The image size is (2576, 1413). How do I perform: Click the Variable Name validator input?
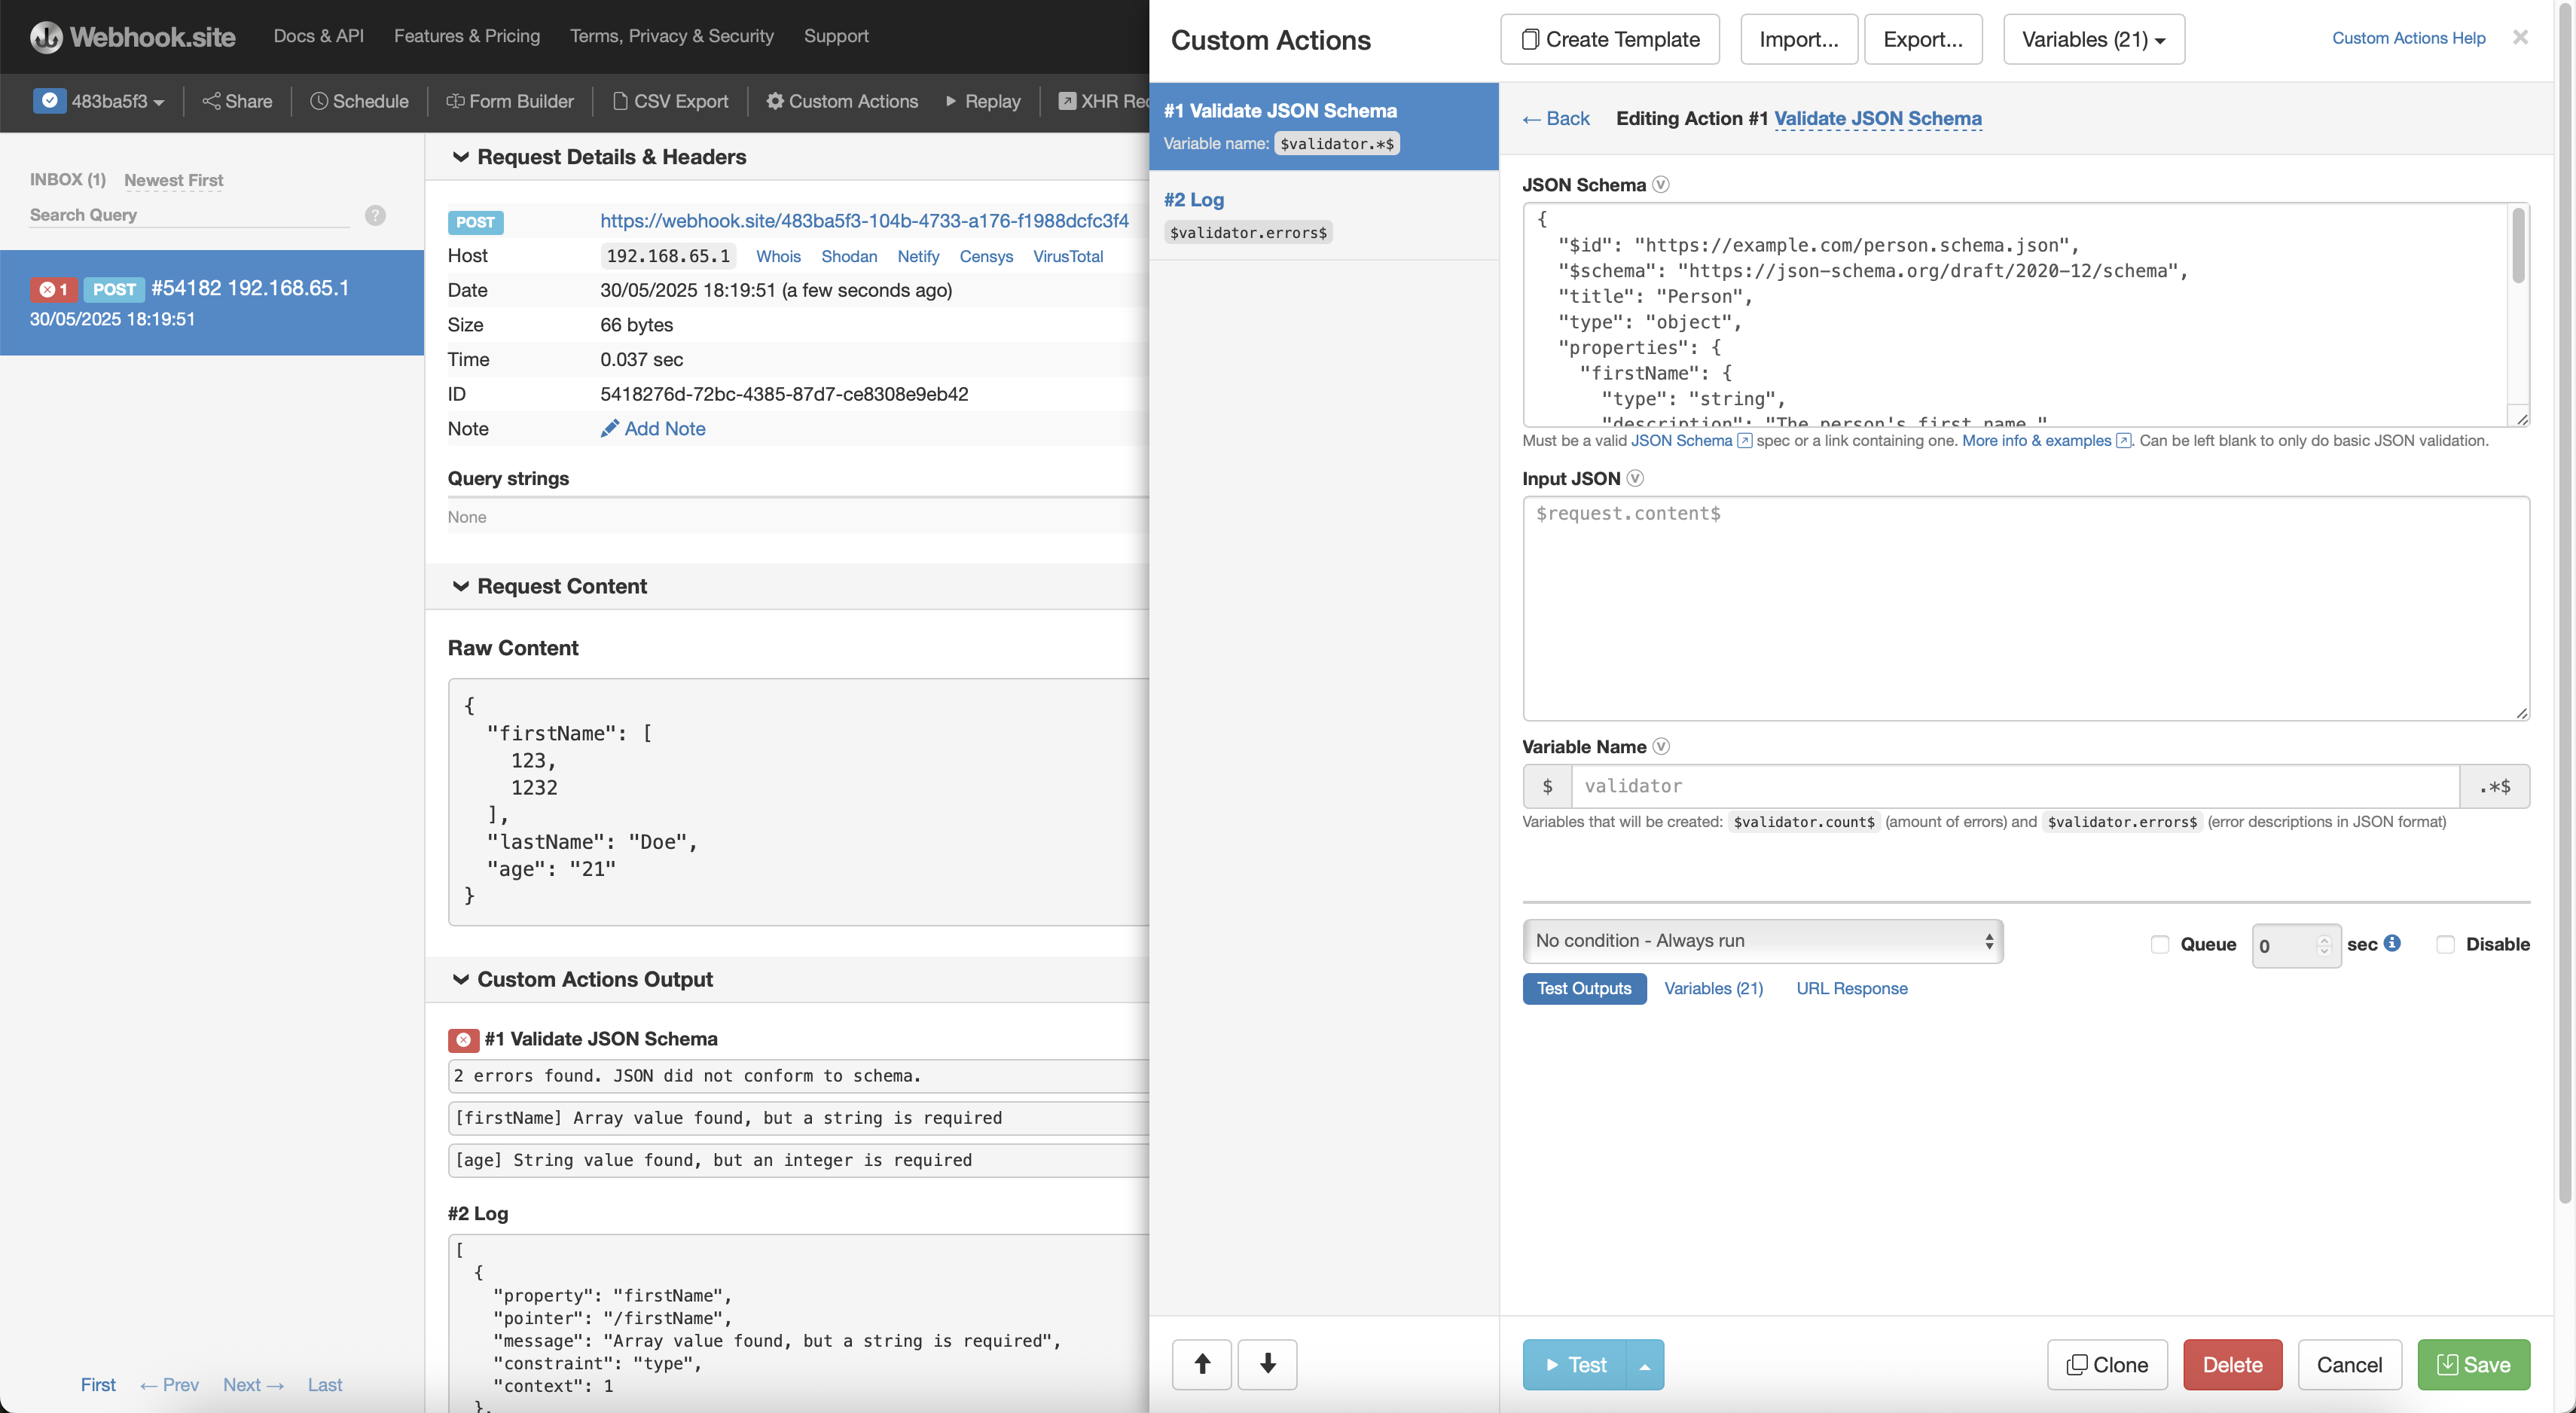coord(2015,786)
